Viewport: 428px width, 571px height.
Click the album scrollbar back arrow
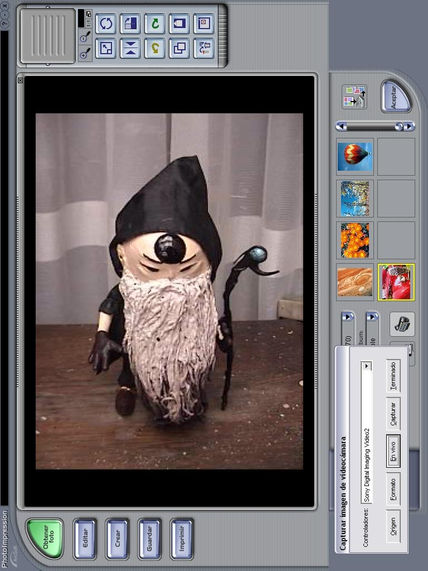point(341,126)
